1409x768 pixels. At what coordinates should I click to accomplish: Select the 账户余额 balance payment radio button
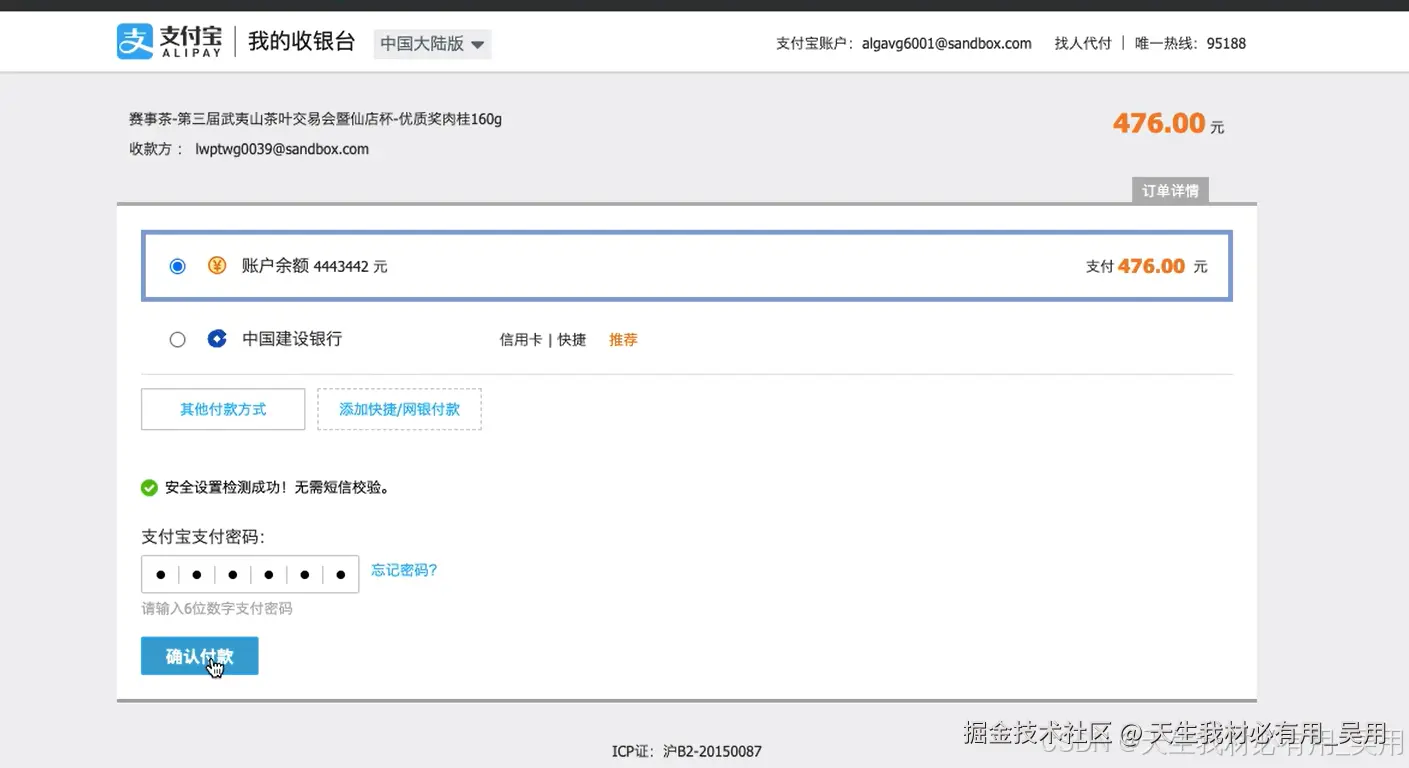177,265
